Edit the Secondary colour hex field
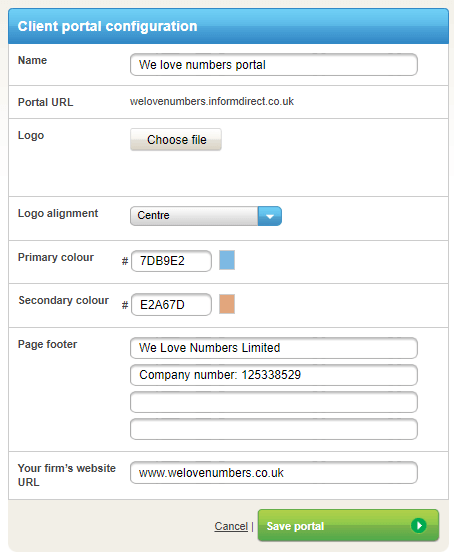Viewport: 454px width, 555px height. 171,304
